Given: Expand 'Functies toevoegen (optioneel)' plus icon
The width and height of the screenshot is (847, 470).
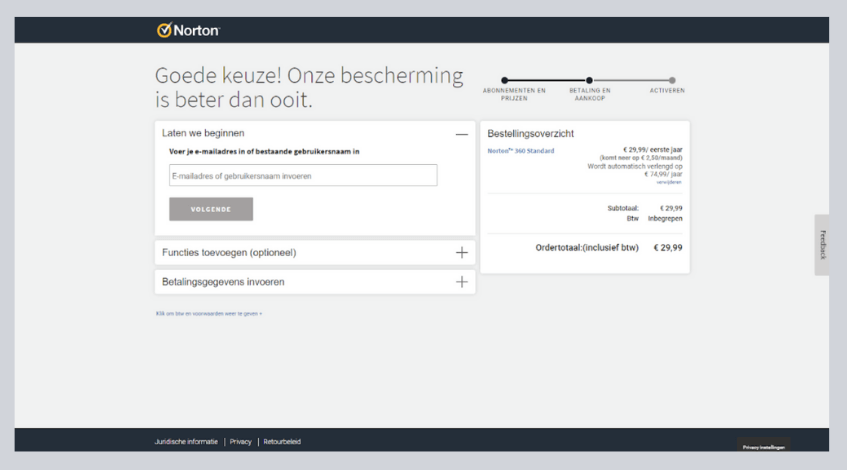Looking at the screenshot, I should coord(461,253).
